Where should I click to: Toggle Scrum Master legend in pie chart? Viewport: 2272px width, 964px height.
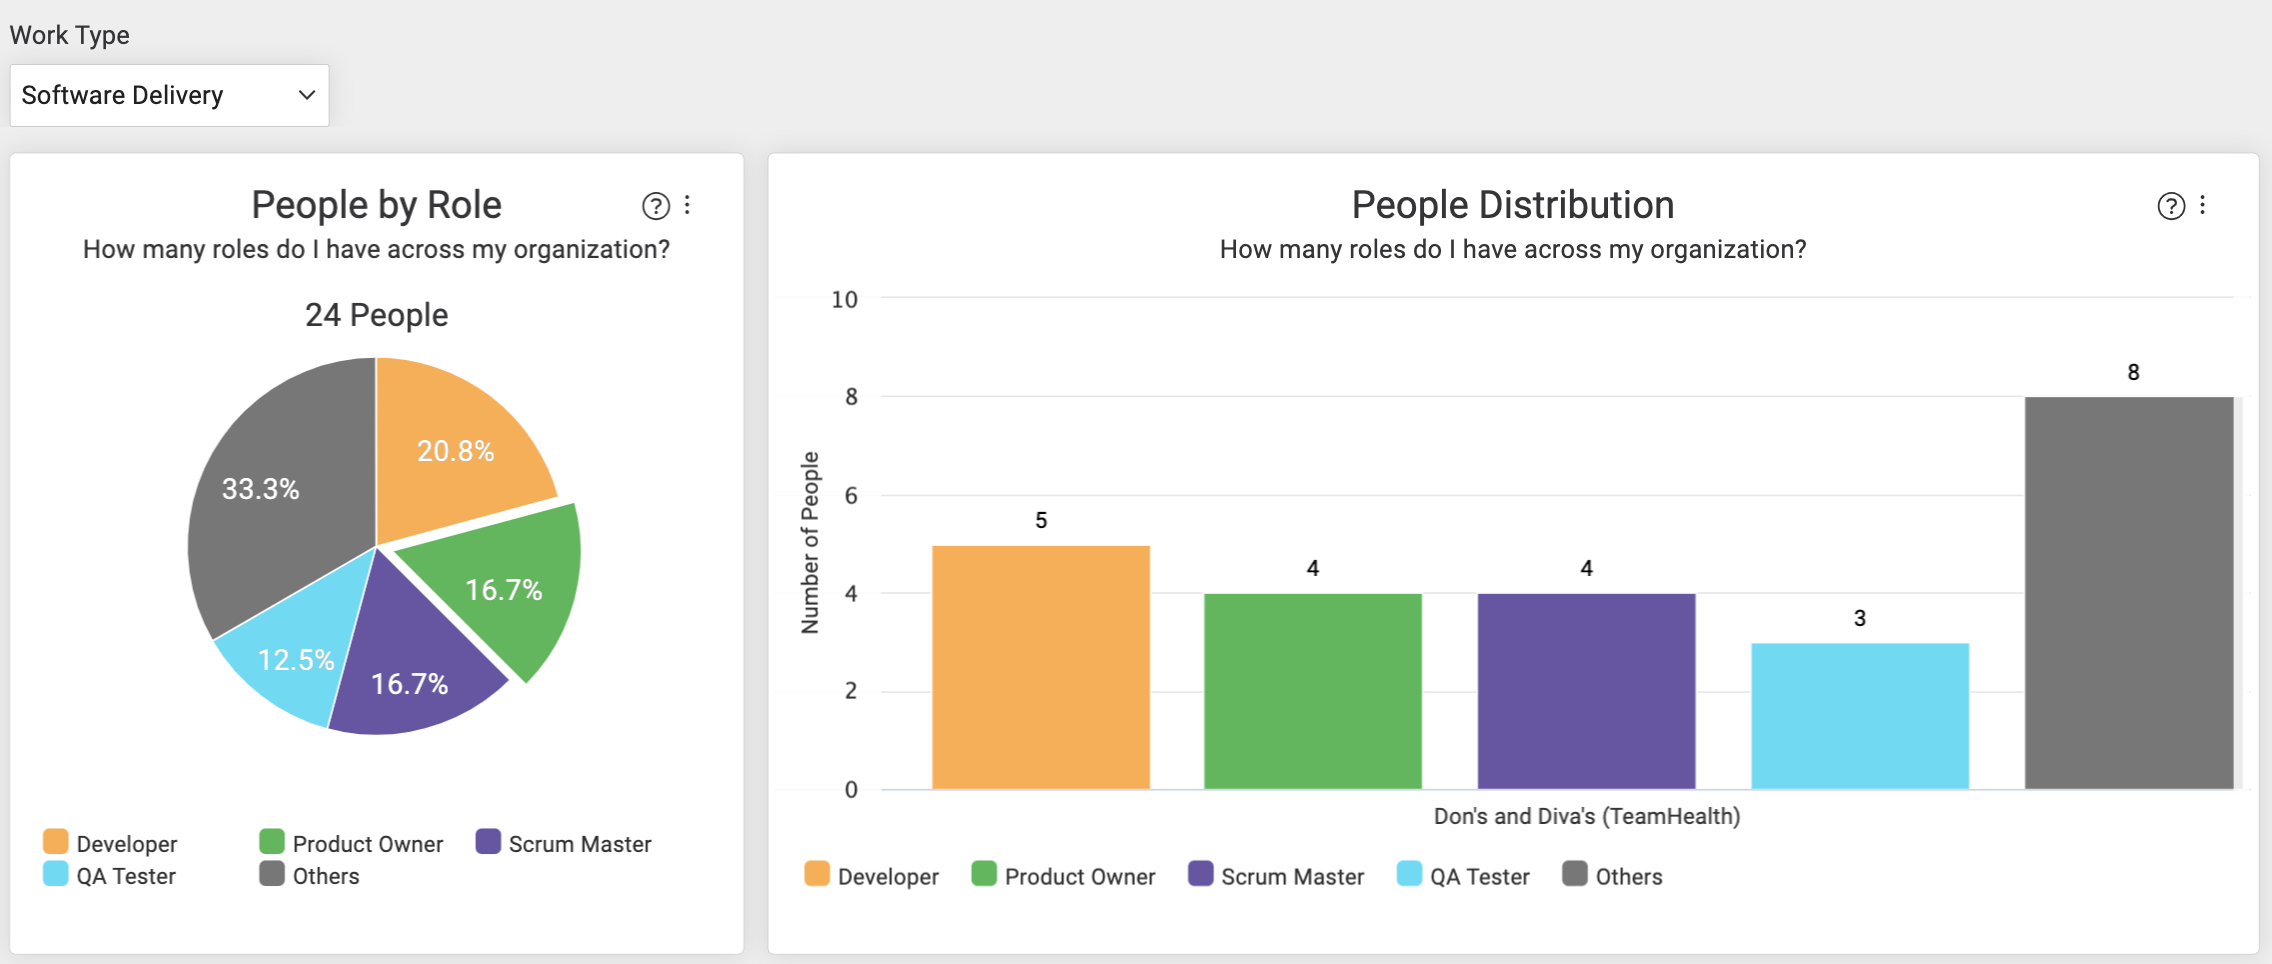point(564,843)
